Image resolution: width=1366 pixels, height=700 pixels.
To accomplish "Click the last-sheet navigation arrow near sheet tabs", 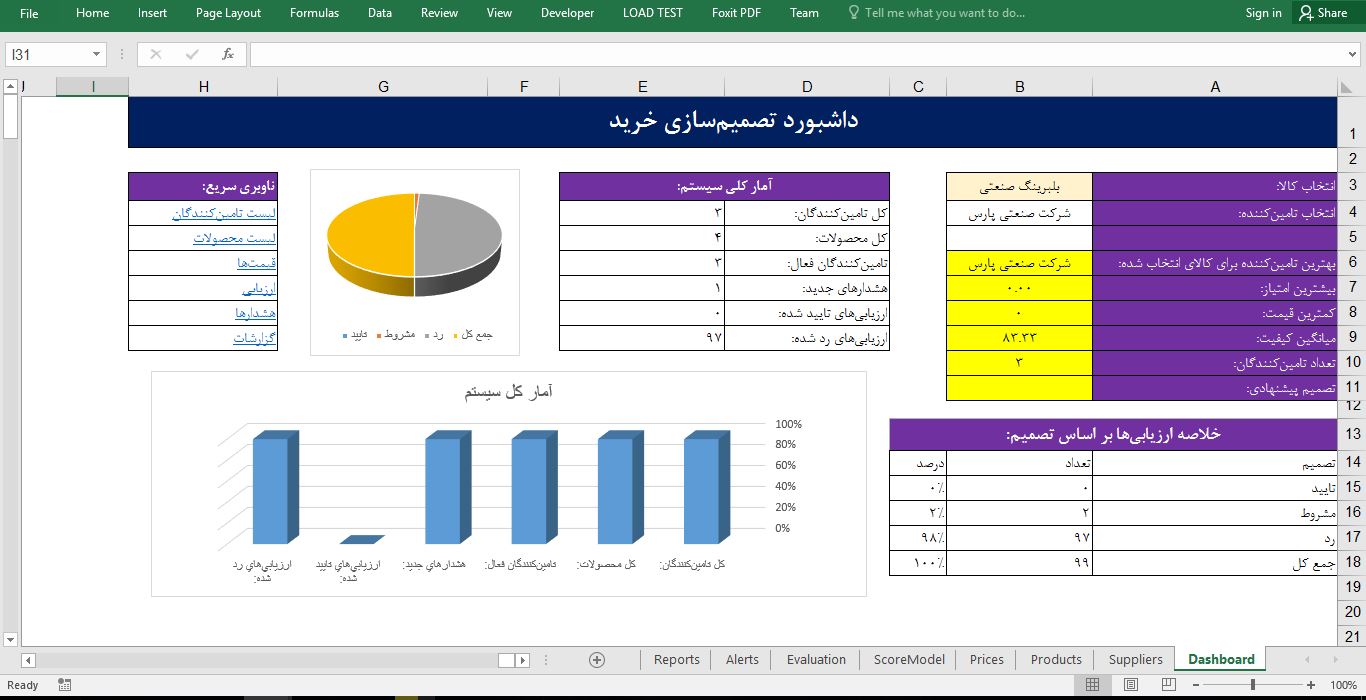I will pos(523,660).
